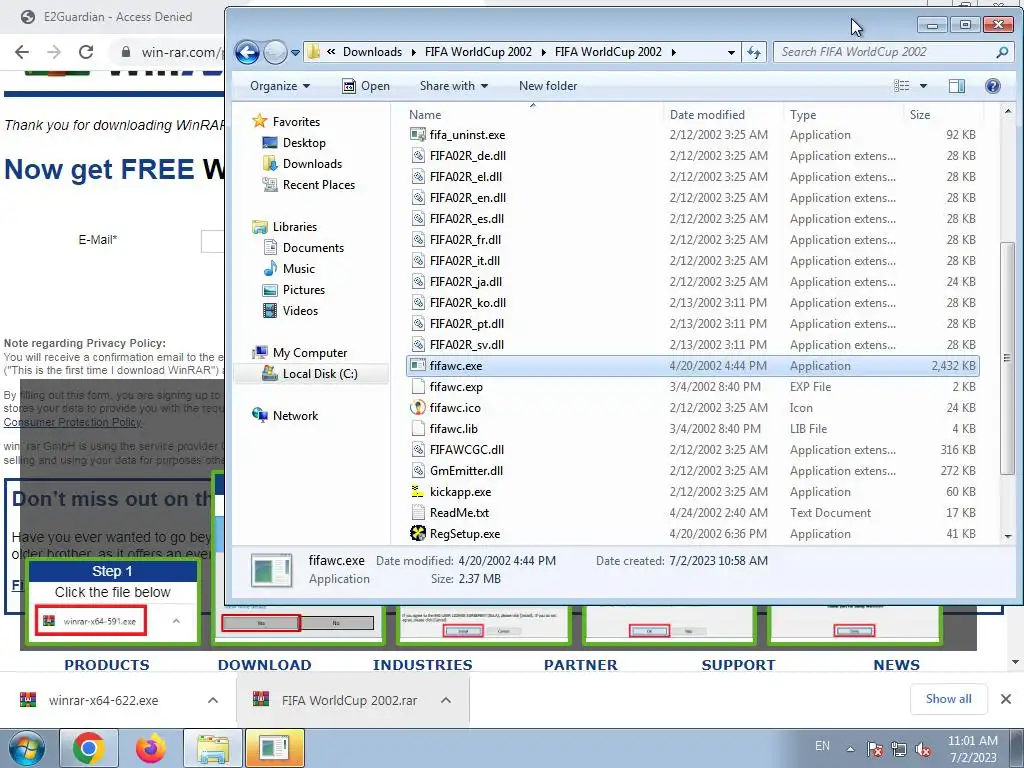Viewport: 1024px width, 768px height.
Task: Open the Organize menu
Action: click(x=280, y=86)
